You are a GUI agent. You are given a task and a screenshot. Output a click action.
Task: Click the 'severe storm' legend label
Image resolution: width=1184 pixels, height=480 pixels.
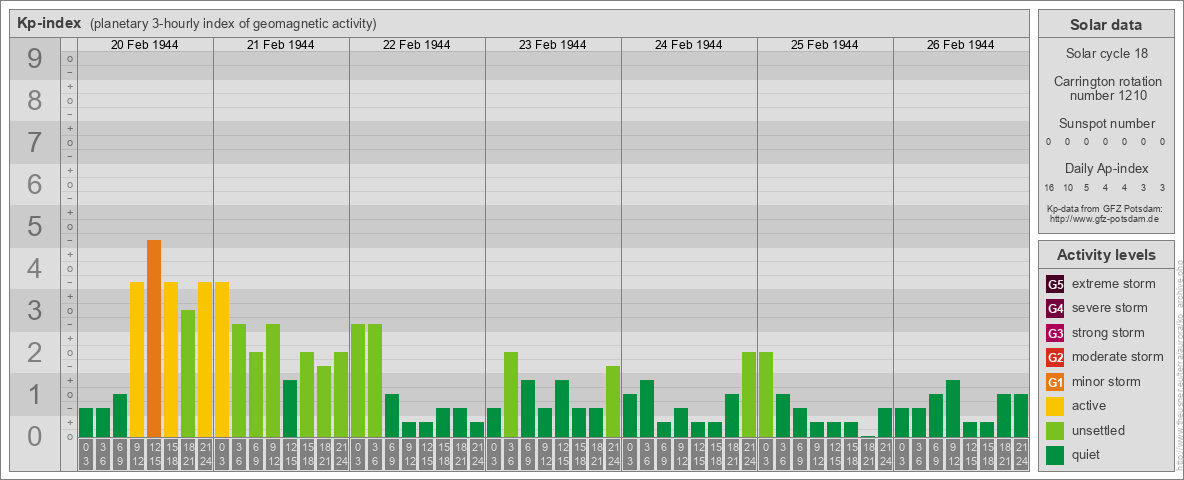[x=1110, y=308]
